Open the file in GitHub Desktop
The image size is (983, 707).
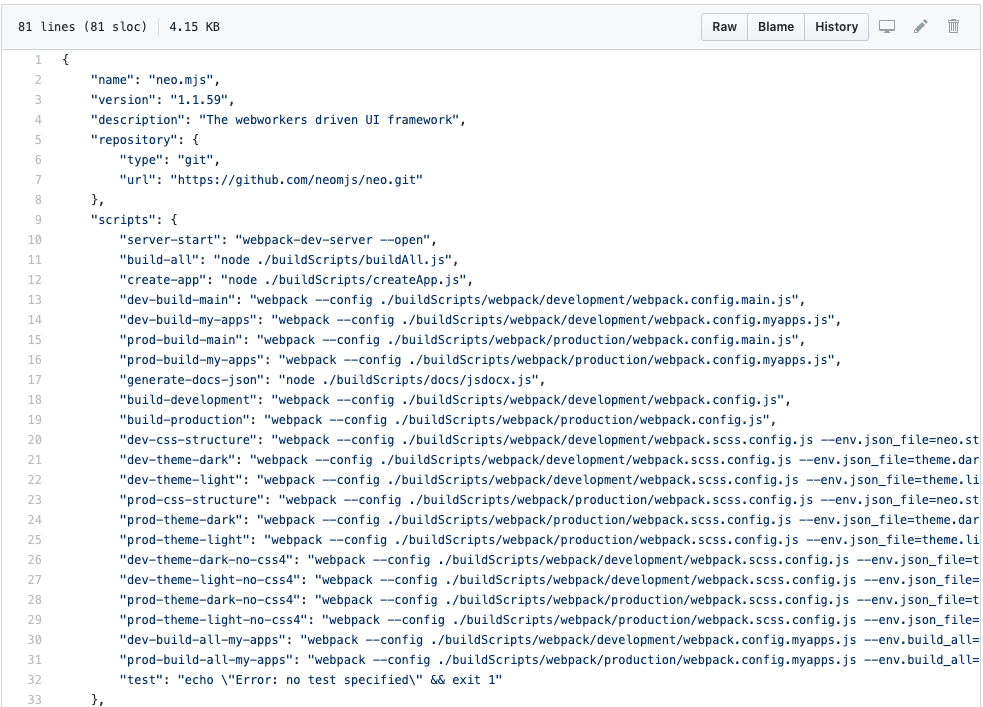(x=887, y=27)
